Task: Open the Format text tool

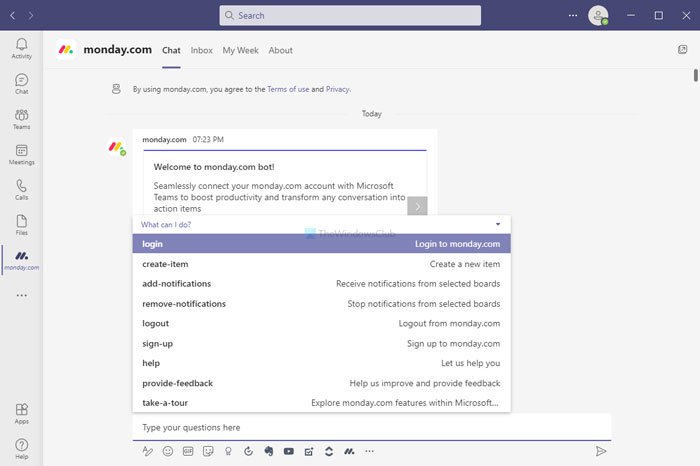Action: click(147, 451)
